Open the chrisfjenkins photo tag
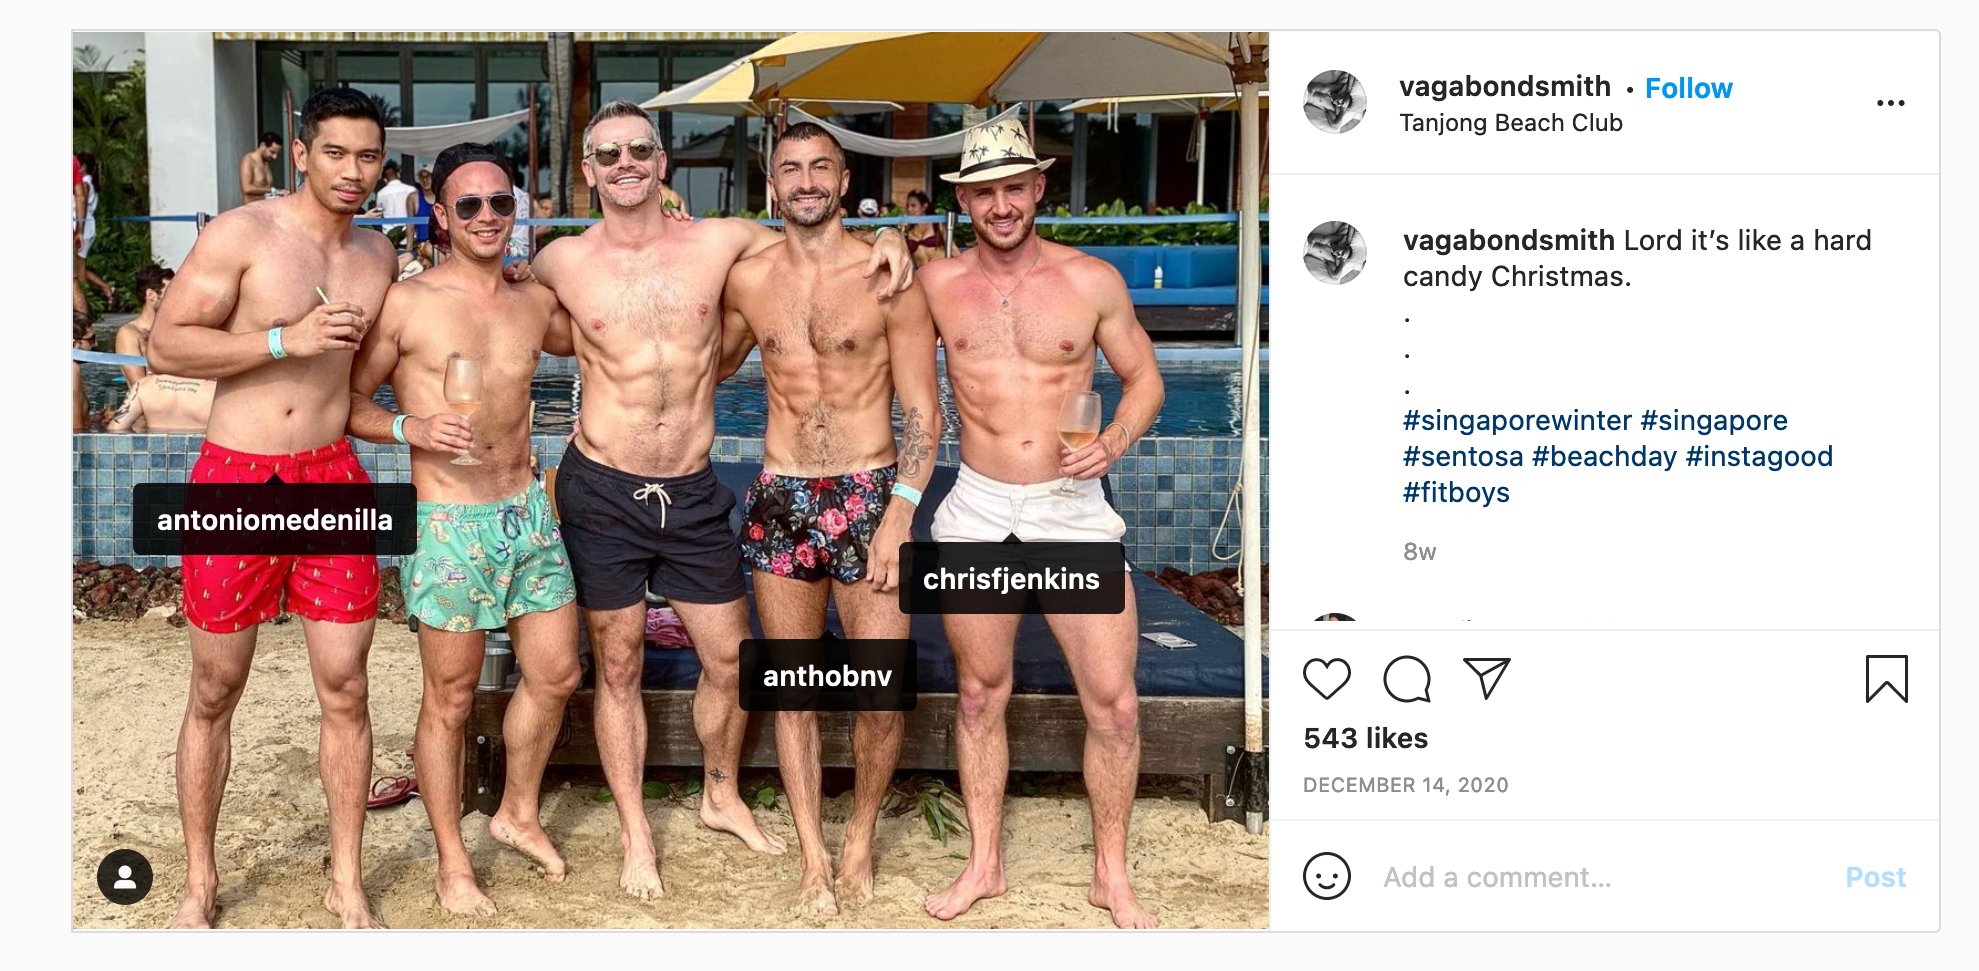 (x=1011, y=579)
